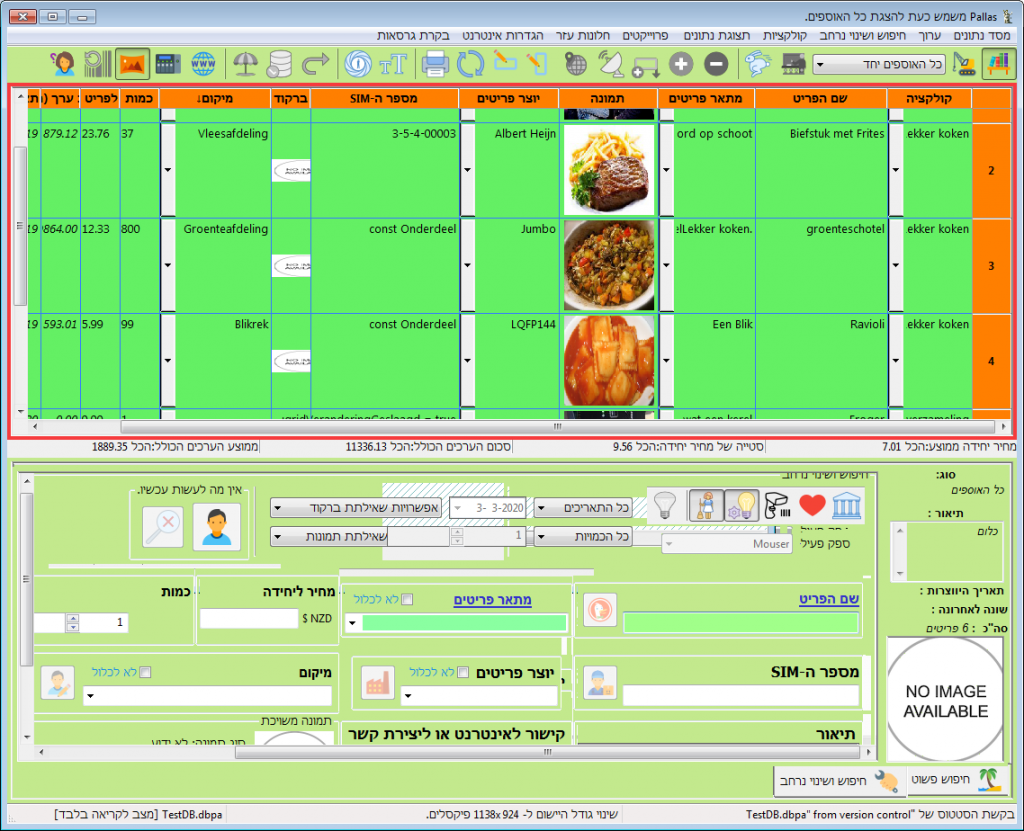Expand the יוצר פריטים combo box
The image size is (1024, 831).
(408, 696)
